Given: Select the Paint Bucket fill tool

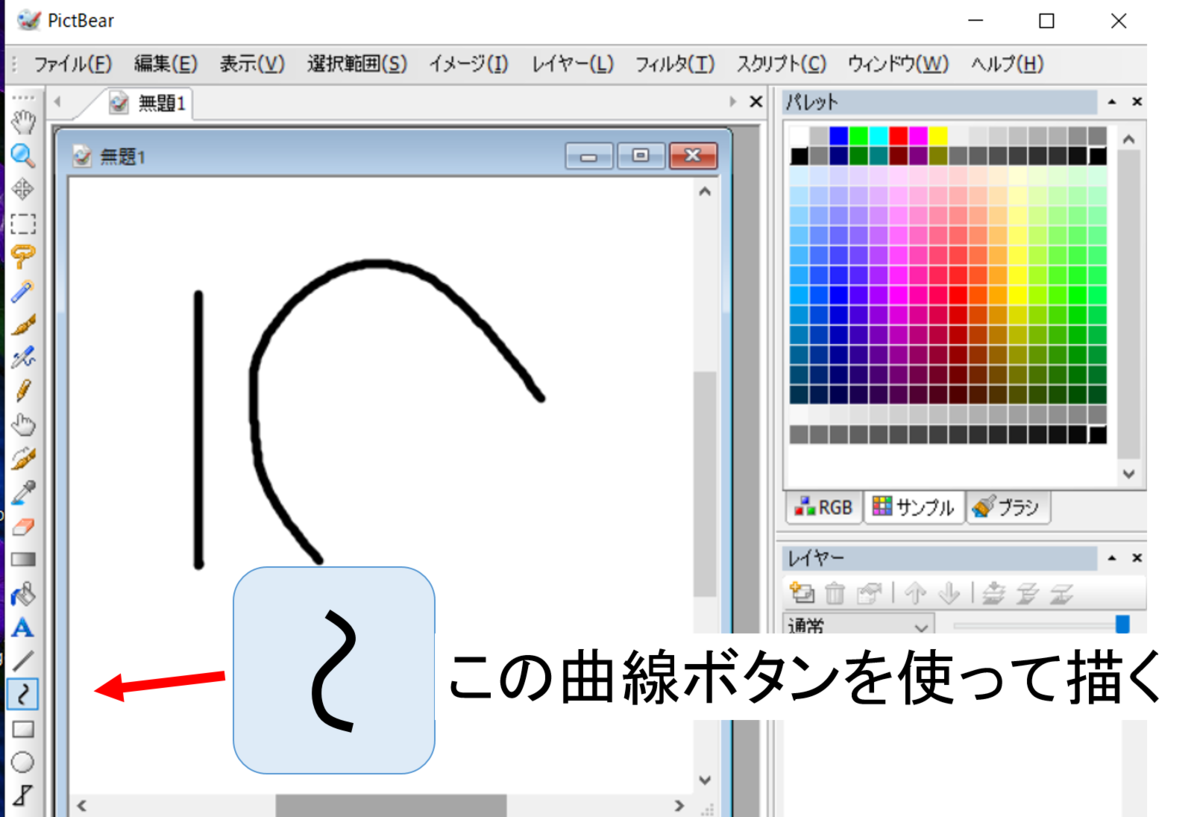Looking at the screenshot, I should click(22, 594).
